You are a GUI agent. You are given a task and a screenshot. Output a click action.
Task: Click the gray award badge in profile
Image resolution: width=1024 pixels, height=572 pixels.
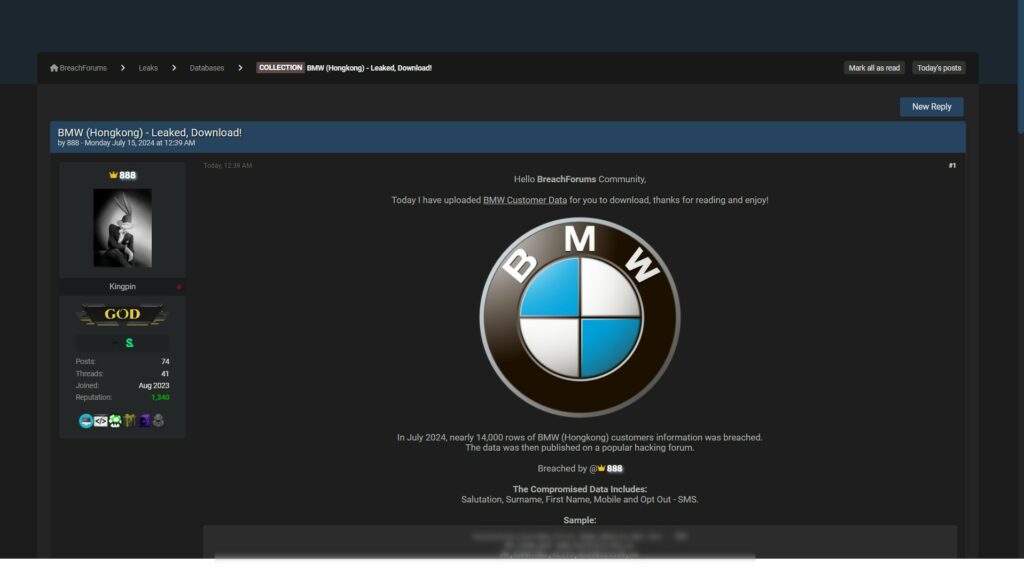[x=158, y=421]
